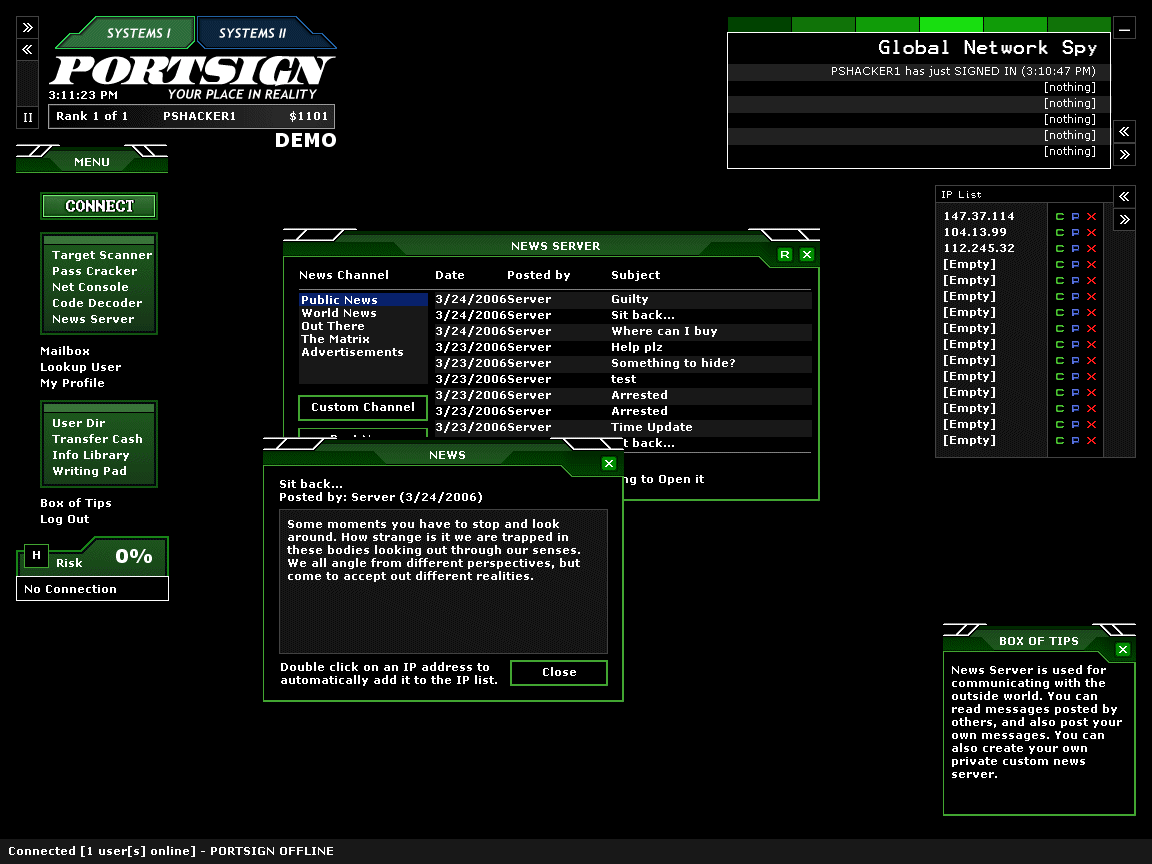Open the Mailbox link
Viewport: 1152px width, 864px height.
(x=65, y=351)
